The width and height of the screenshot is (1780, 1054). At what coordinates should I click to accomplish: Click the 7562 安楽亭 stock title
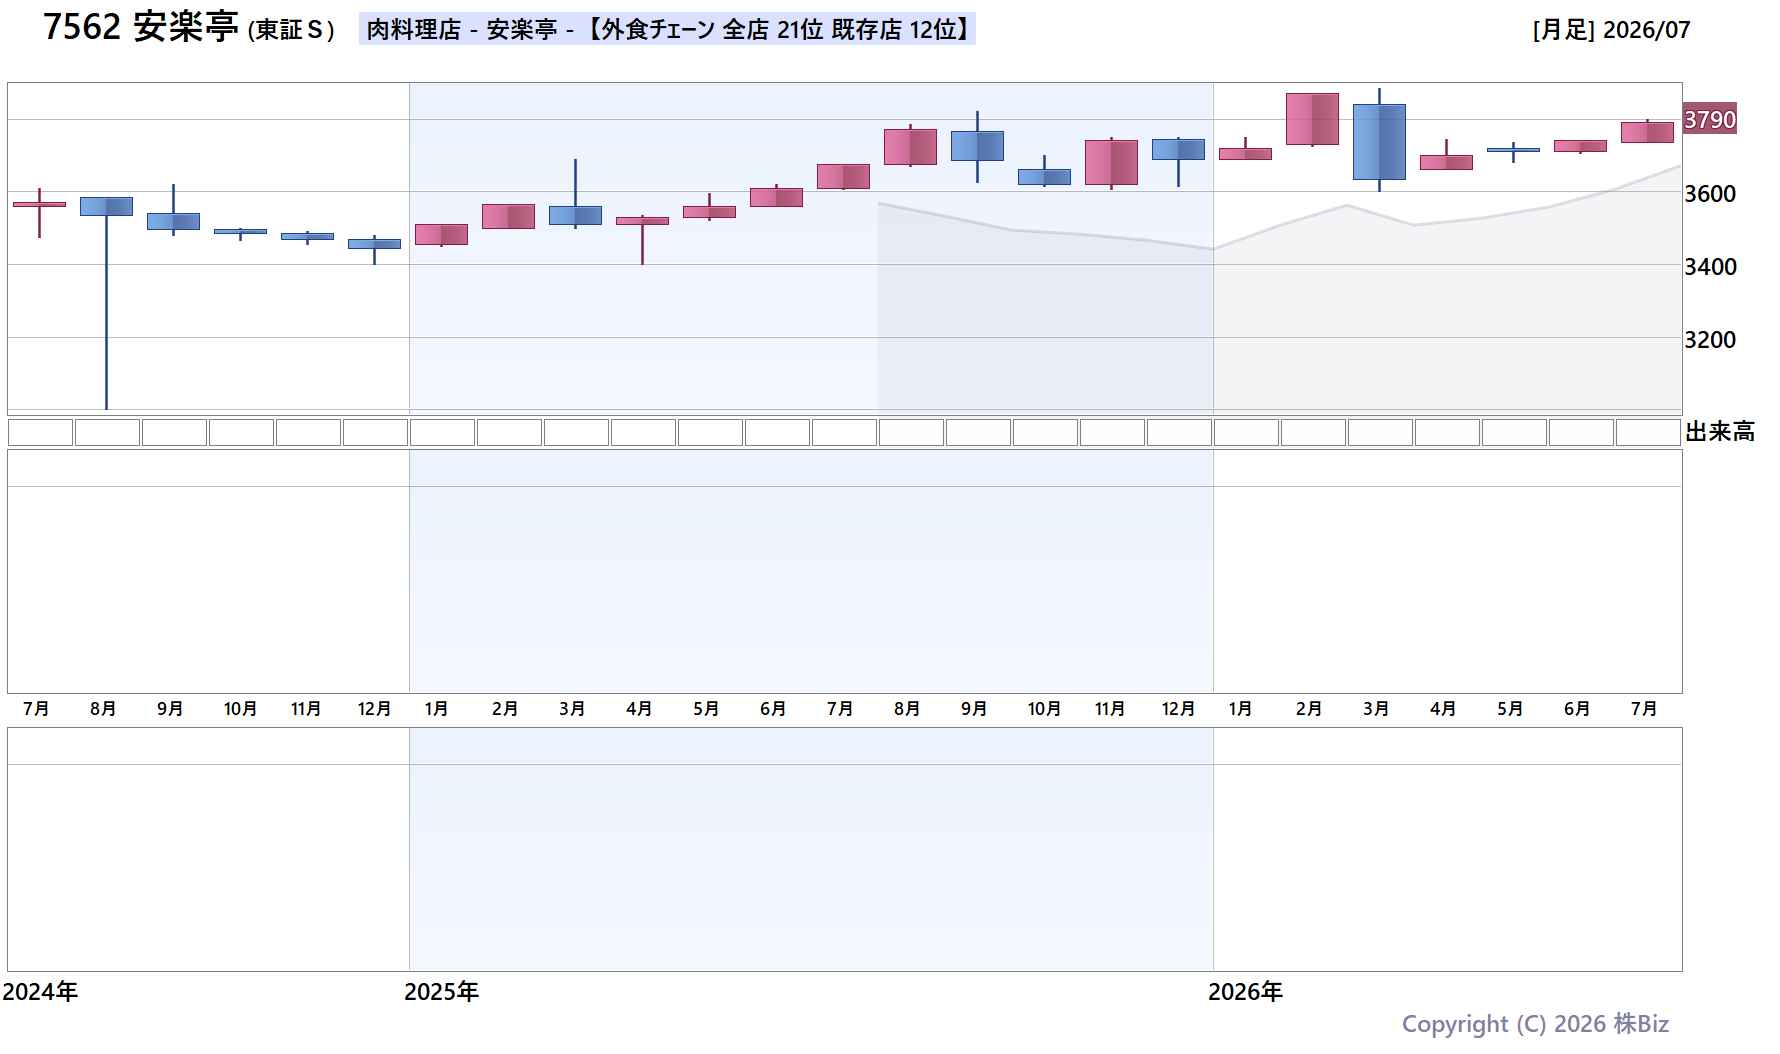pos(188,27)
